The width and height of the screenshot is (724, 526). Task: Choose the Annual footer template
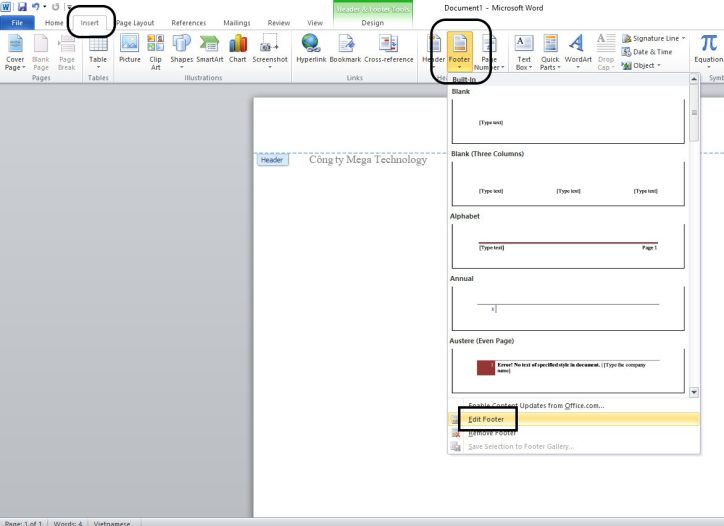[x=568, y=308]
